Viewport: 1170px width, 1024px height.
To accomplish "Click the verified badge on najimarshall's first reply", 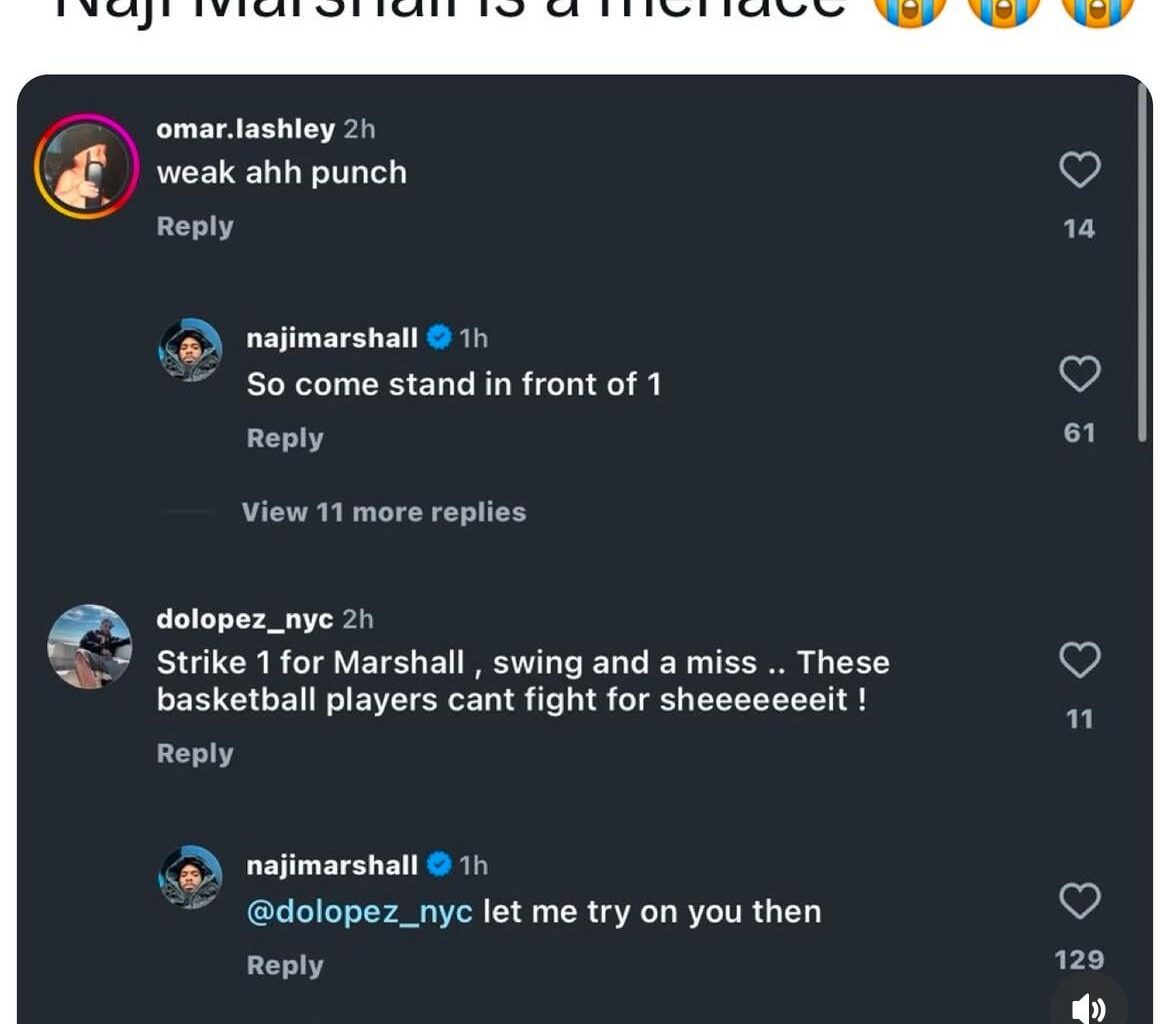I will tap(439, 338).
